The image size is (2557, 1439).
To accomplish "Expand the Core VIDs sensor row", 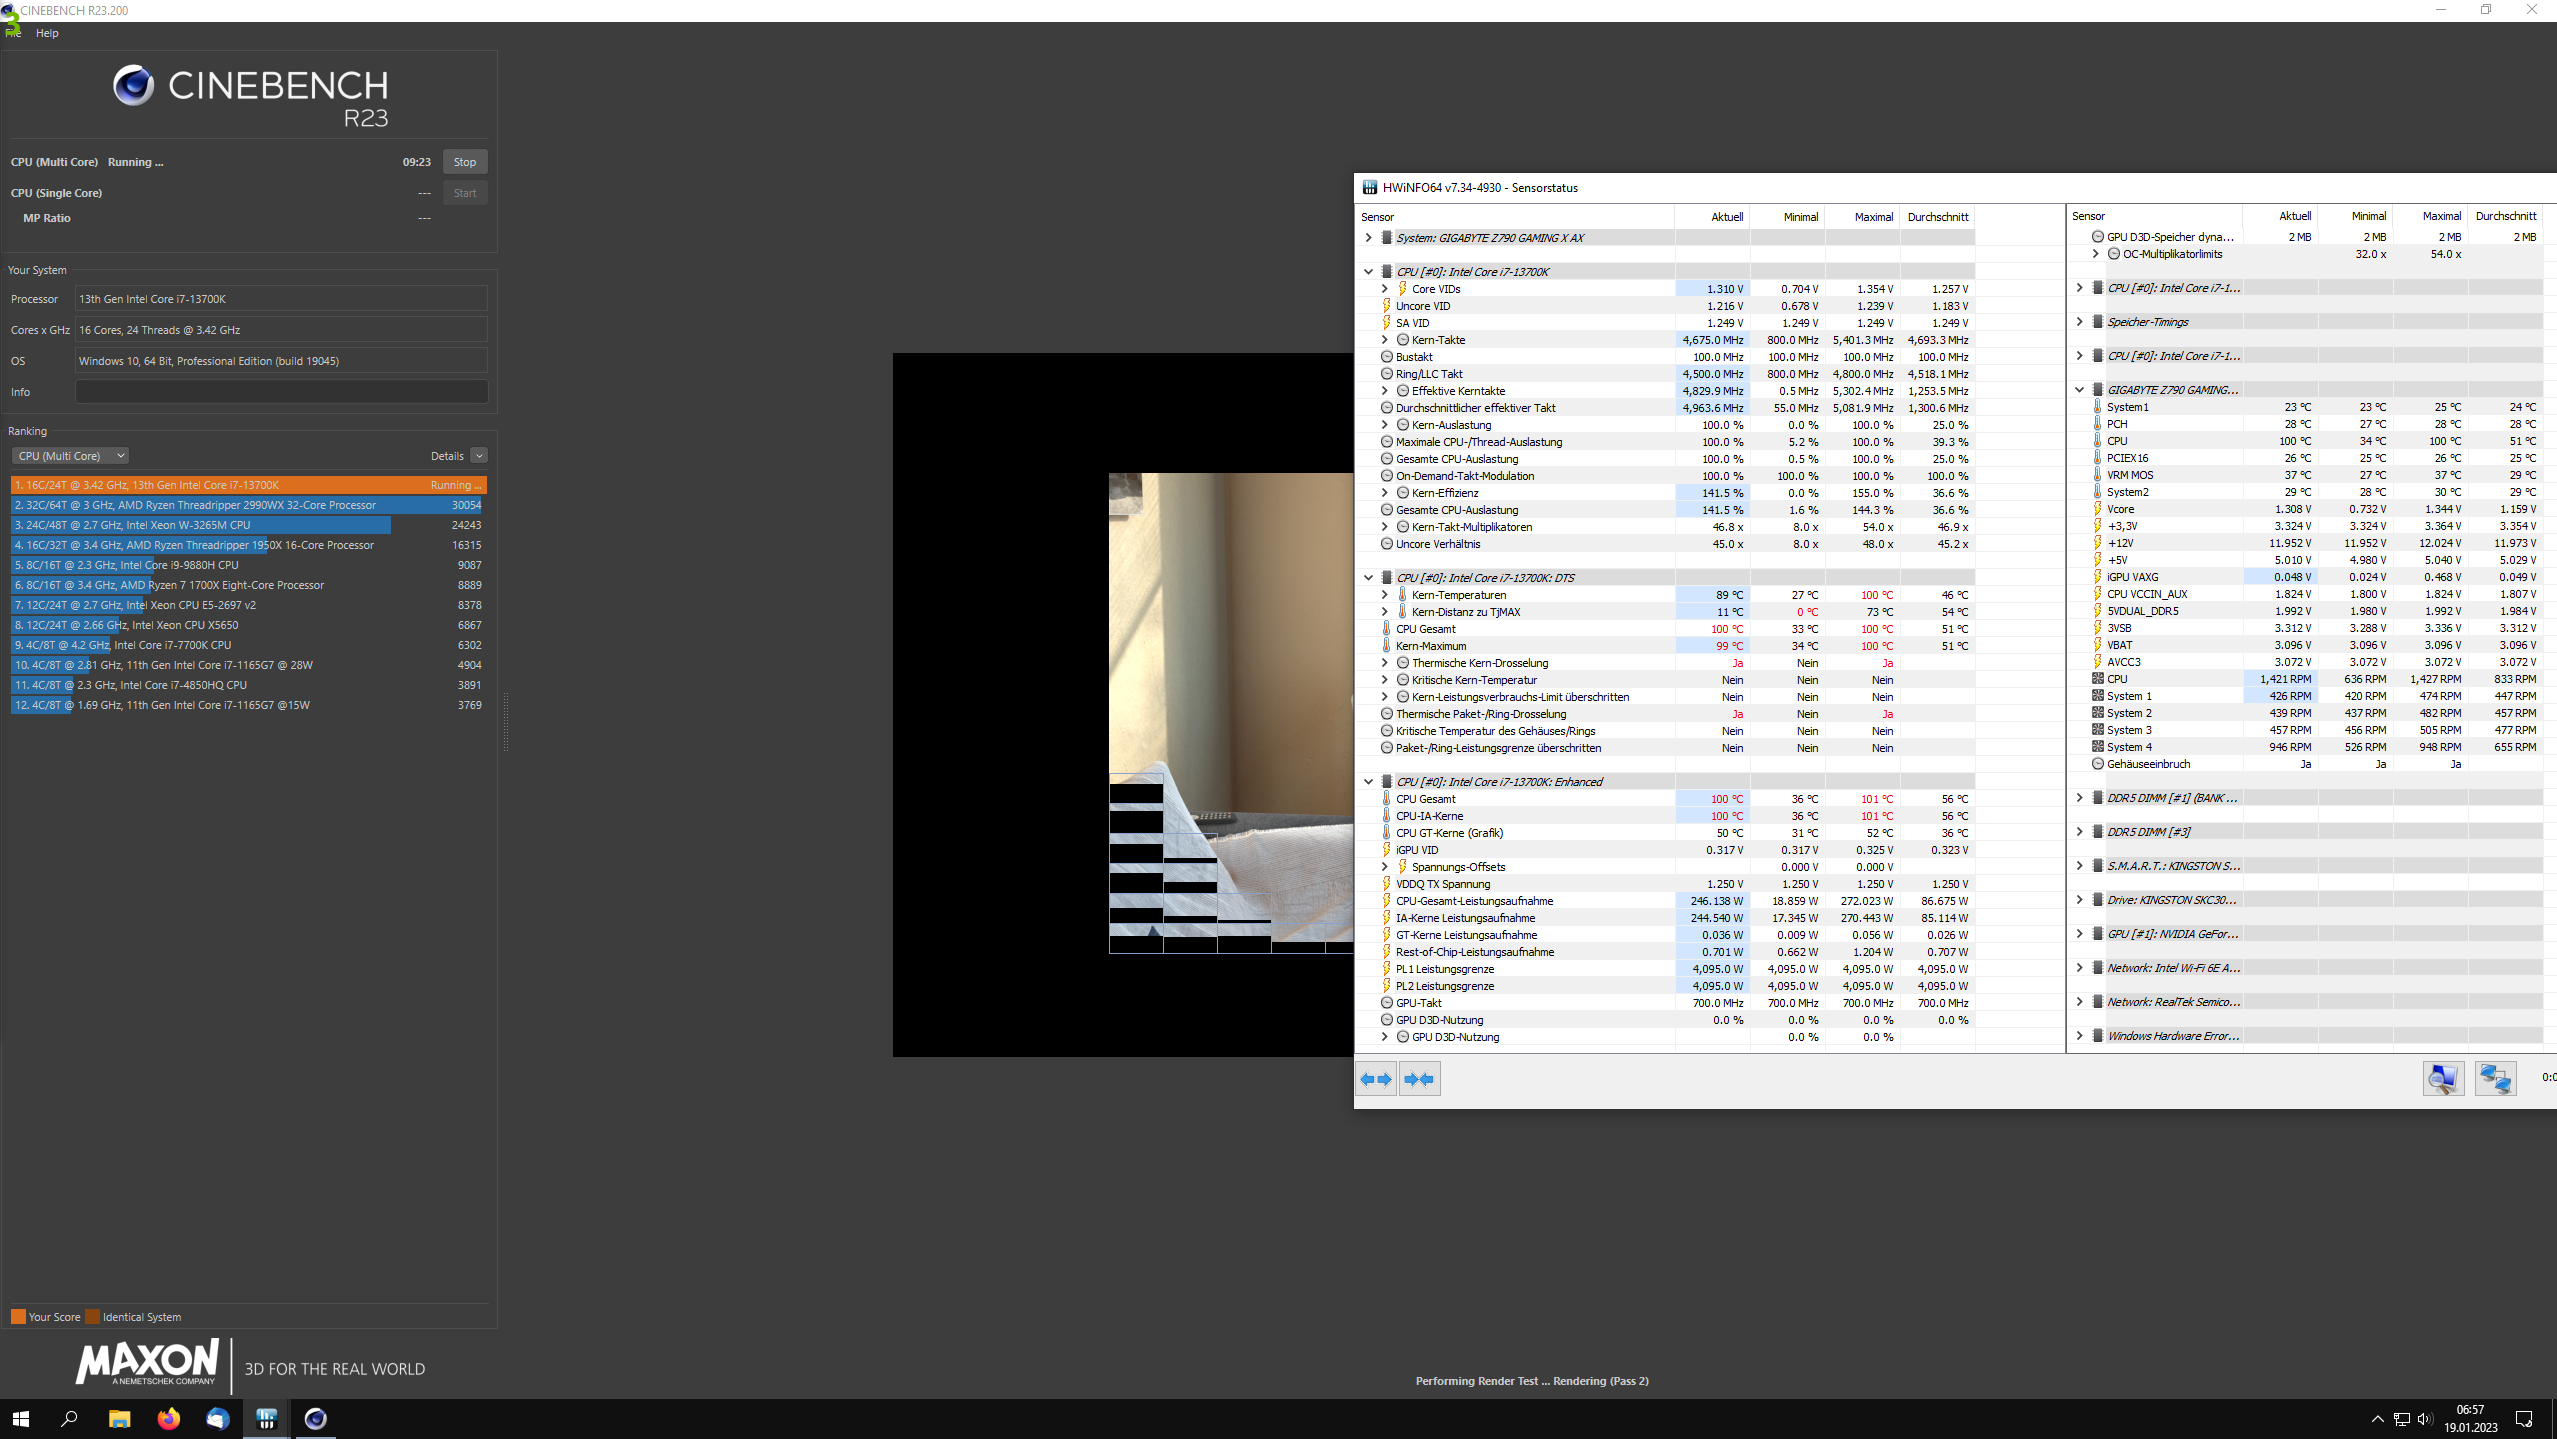I will point(1385,289).
